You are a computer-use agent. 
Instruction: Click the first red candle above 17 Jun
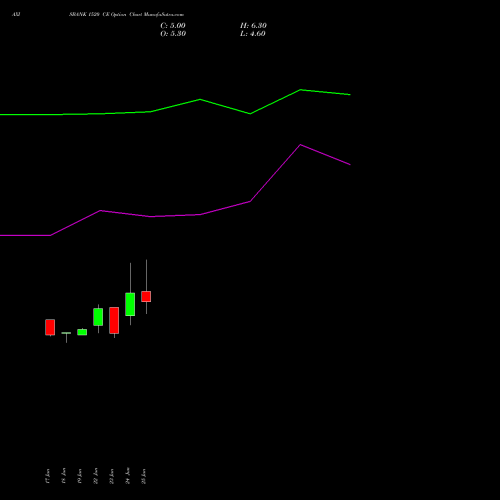[x=50, y=327]
